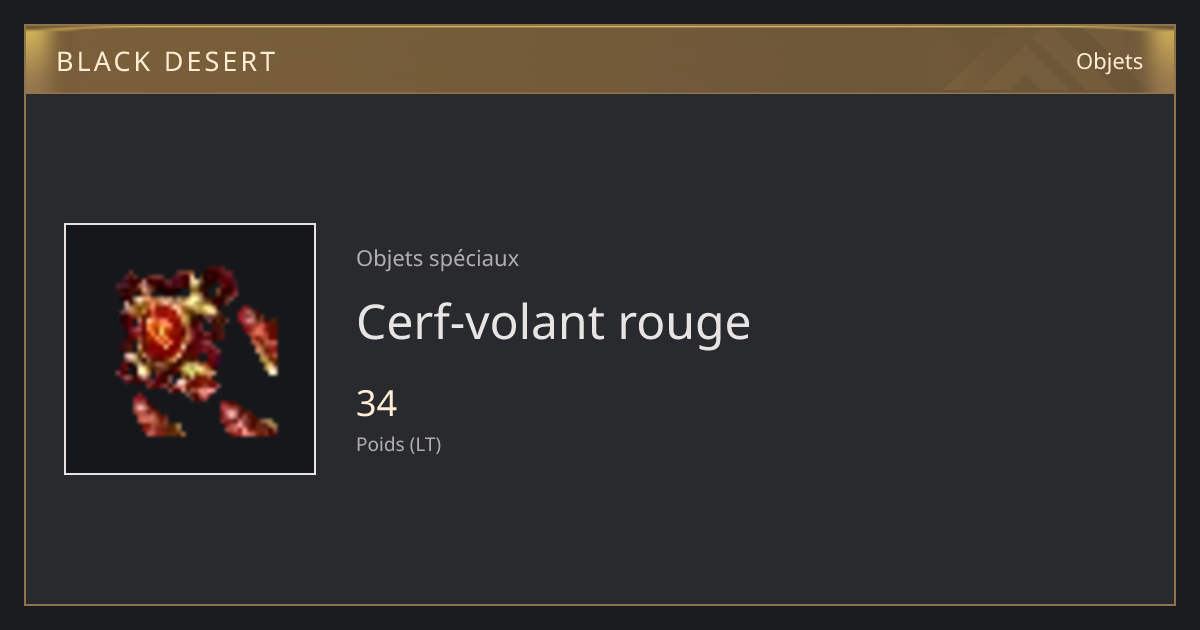Click the word spéciaux in the category text

[473, 259]
